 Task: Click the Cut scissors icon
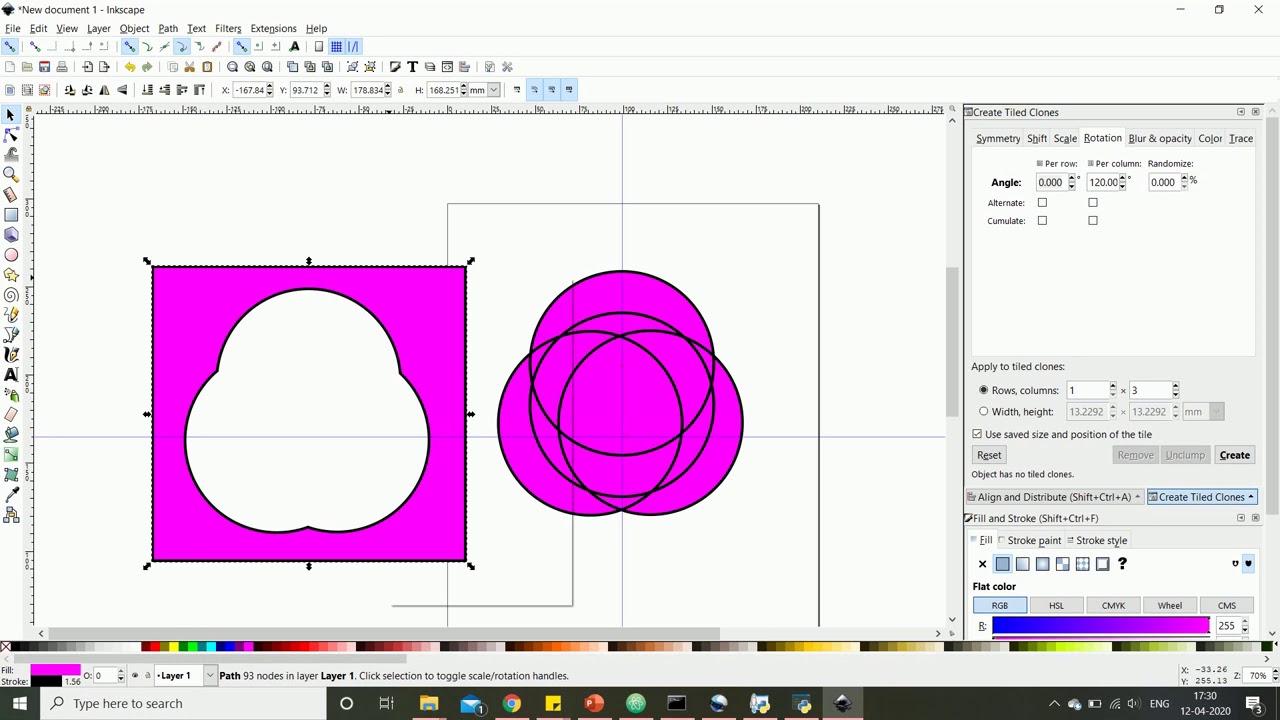[x=189, y=67]
